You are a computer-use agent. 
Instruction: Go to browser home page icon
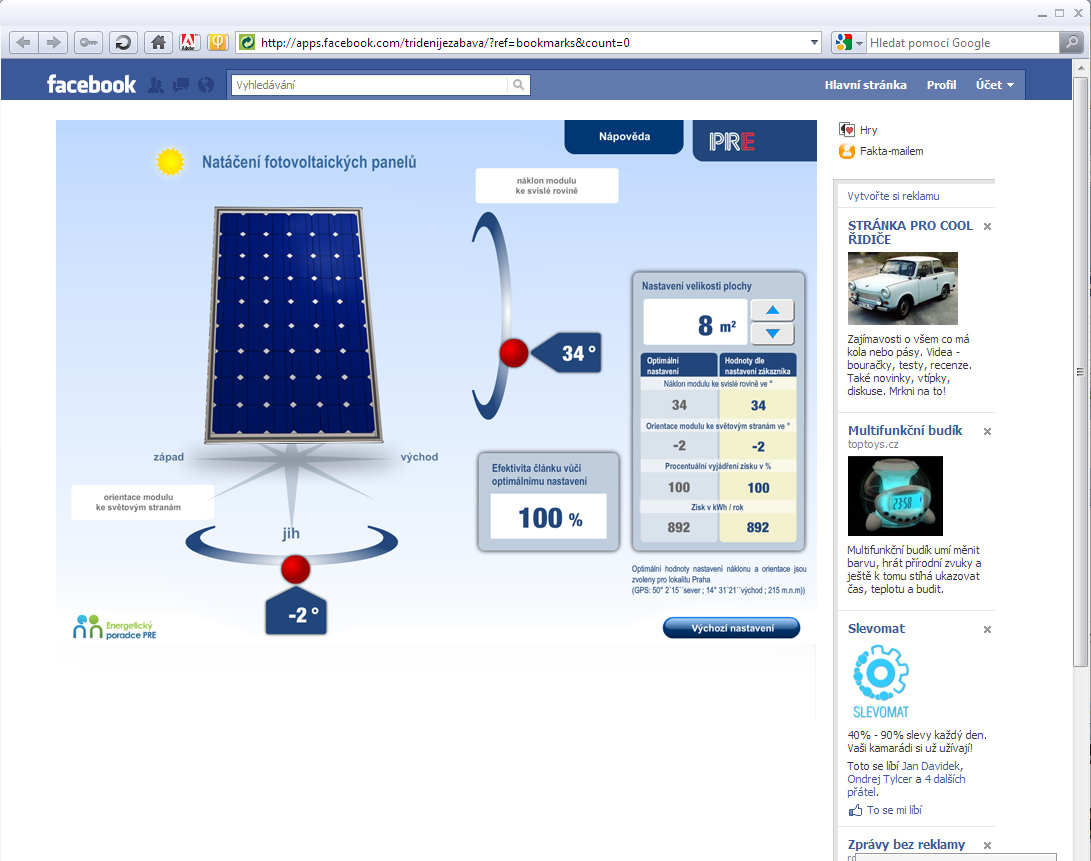[157, 42]
